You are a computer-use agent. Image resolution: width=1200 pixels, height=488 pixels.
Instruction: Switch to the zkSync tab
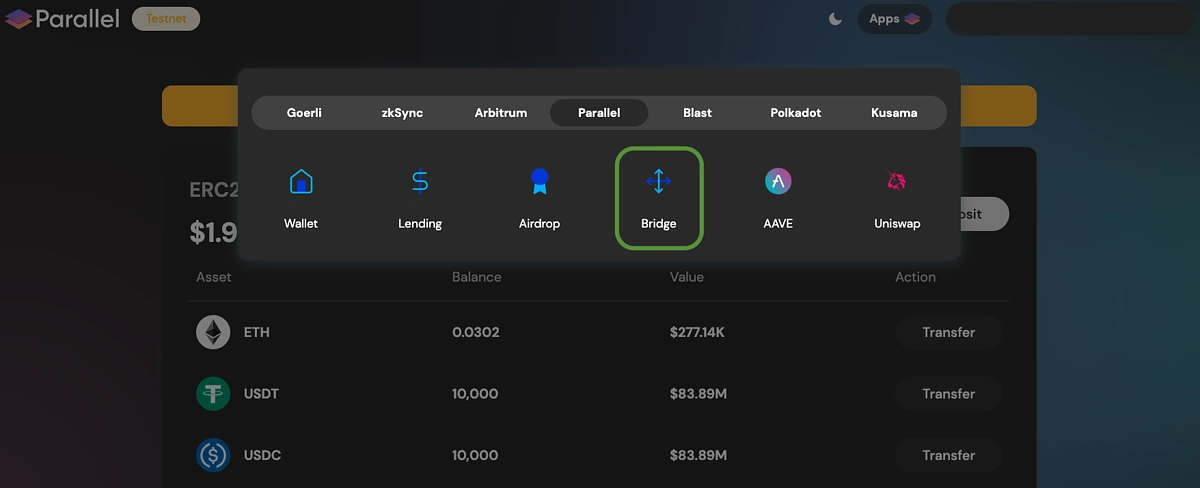coord(402,113)
